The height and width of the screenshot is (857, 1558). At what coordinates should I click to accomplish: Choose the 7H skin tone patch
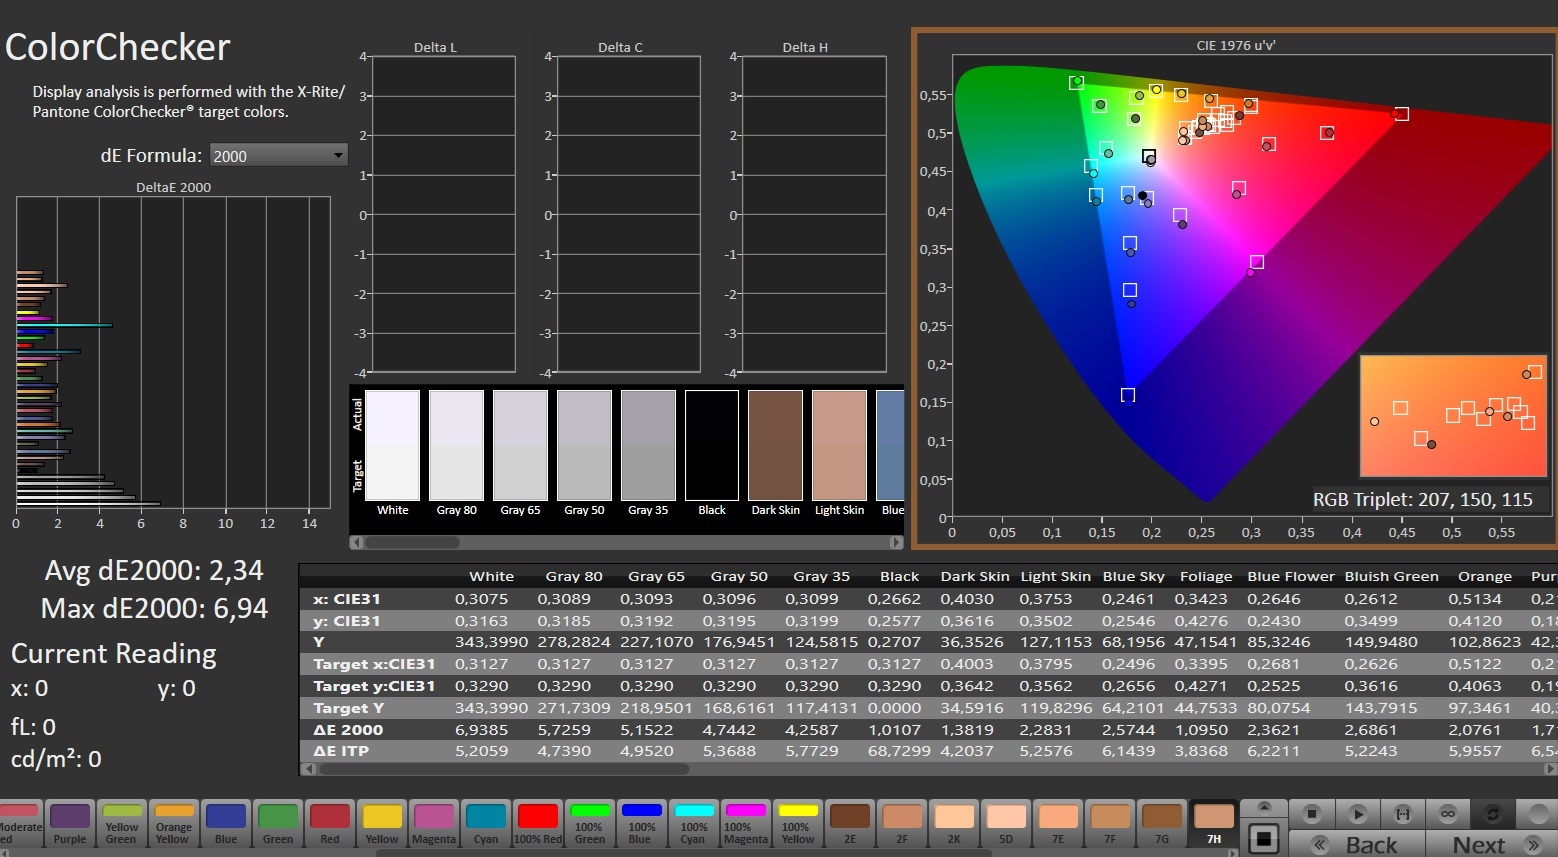click(1214, 823)
